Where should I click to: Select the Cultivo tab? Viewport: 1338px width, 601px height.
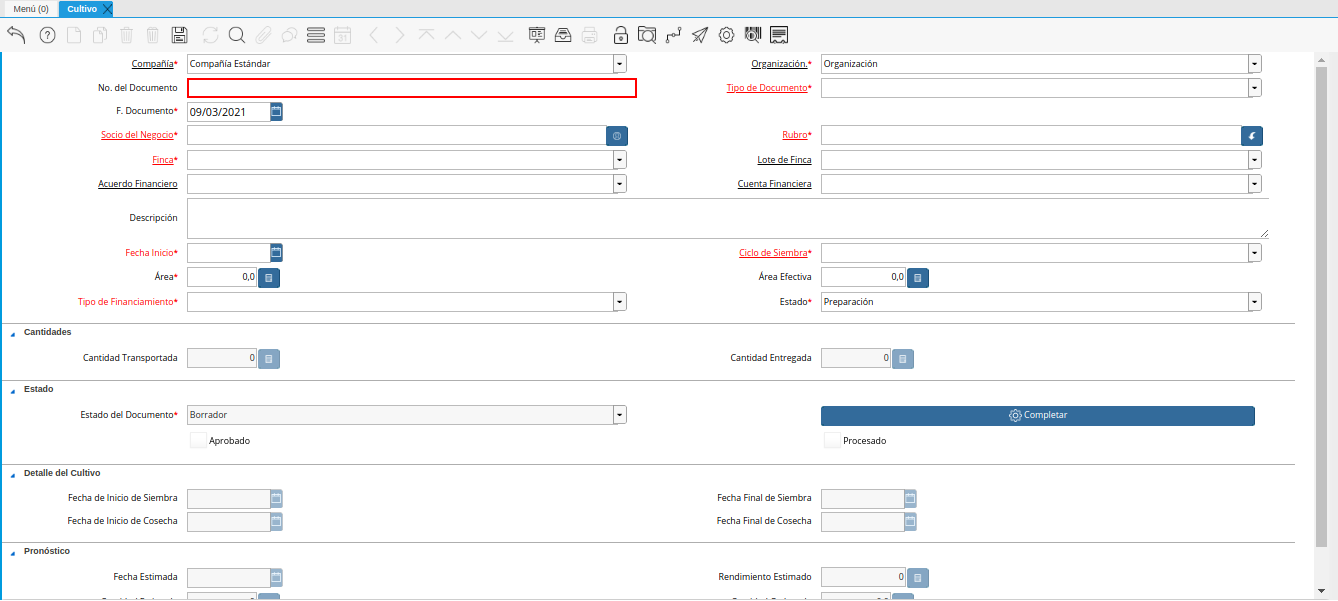click(82, 9)
